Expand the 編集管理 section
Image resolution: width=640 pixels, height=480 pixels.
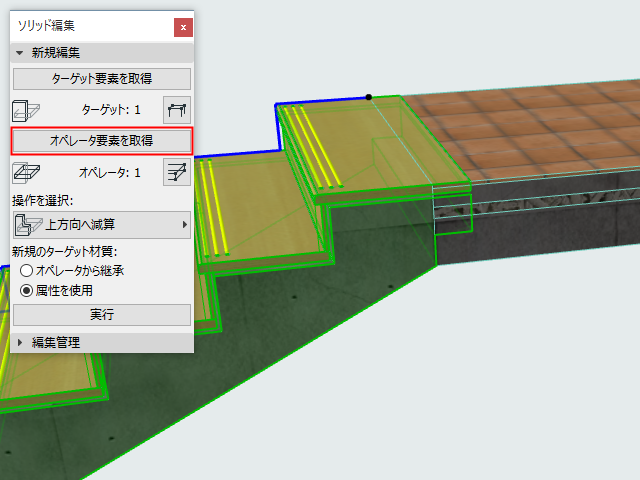(x=19, y=342)
